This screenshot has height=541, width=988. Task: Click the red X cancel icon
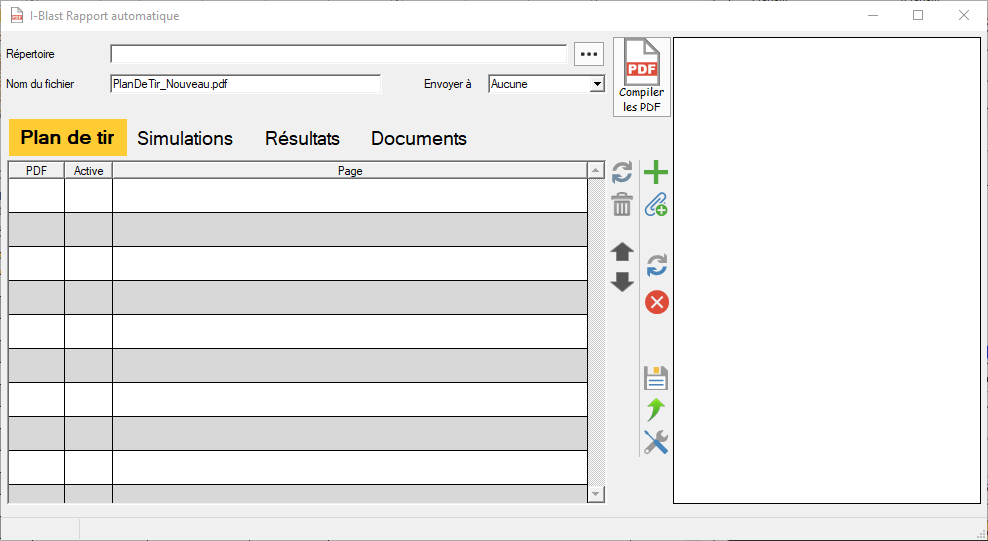click(656, 302)
